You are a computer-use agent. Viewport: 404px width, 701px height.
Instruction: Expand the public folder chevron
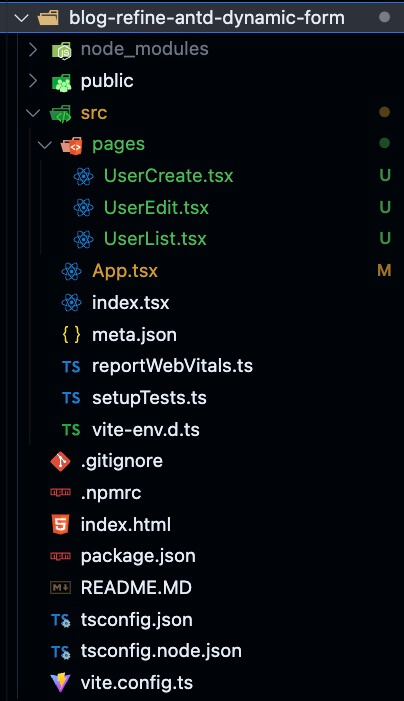point(33,81)
